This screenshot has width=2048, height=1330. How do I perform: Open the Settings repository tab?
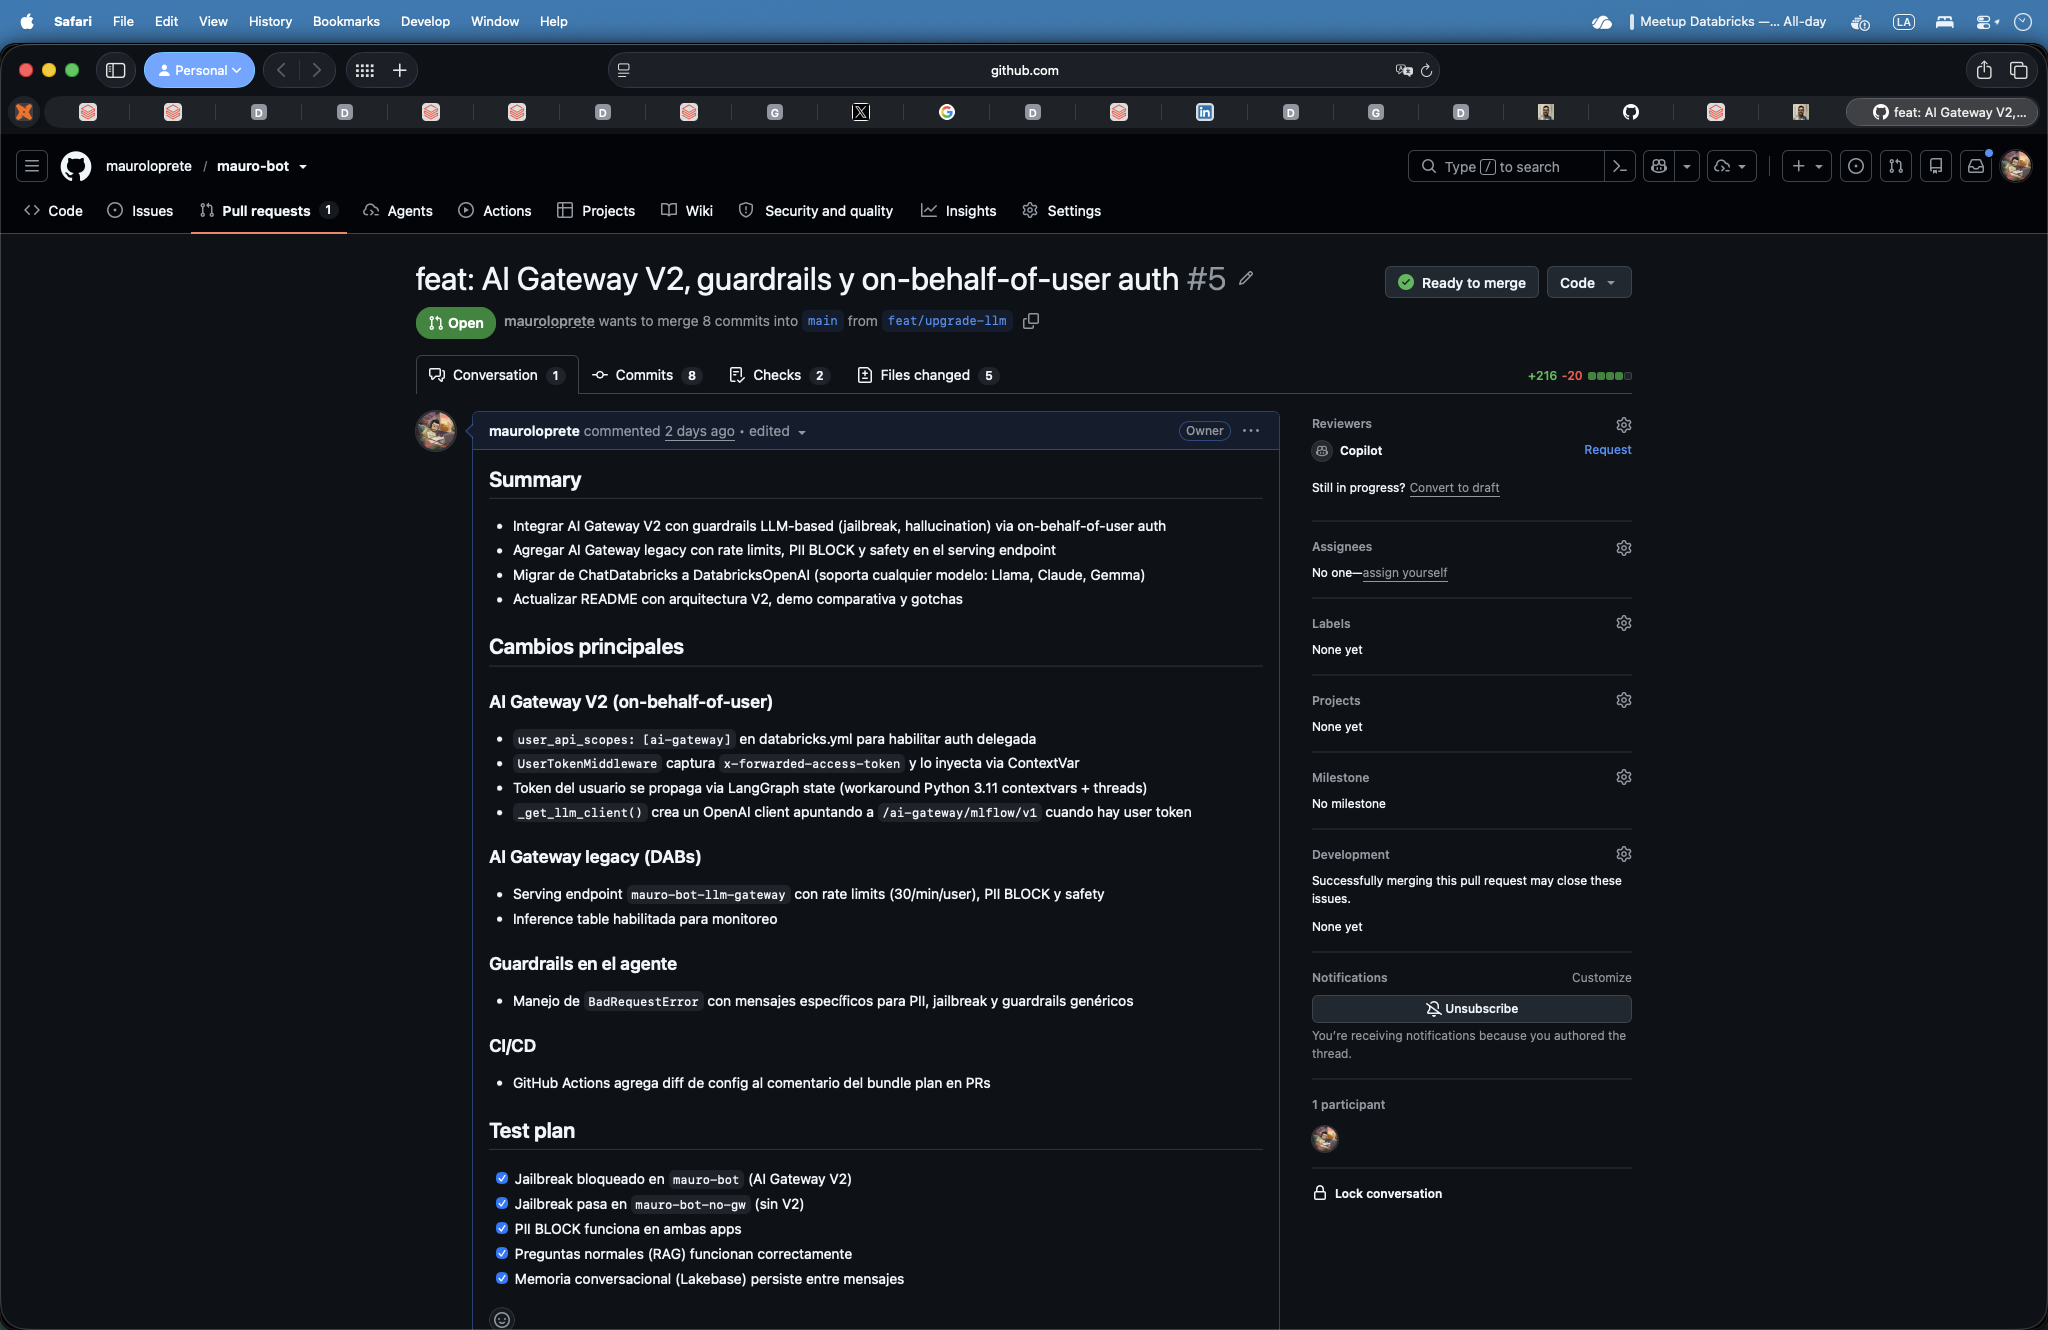tap(1061, 211)
